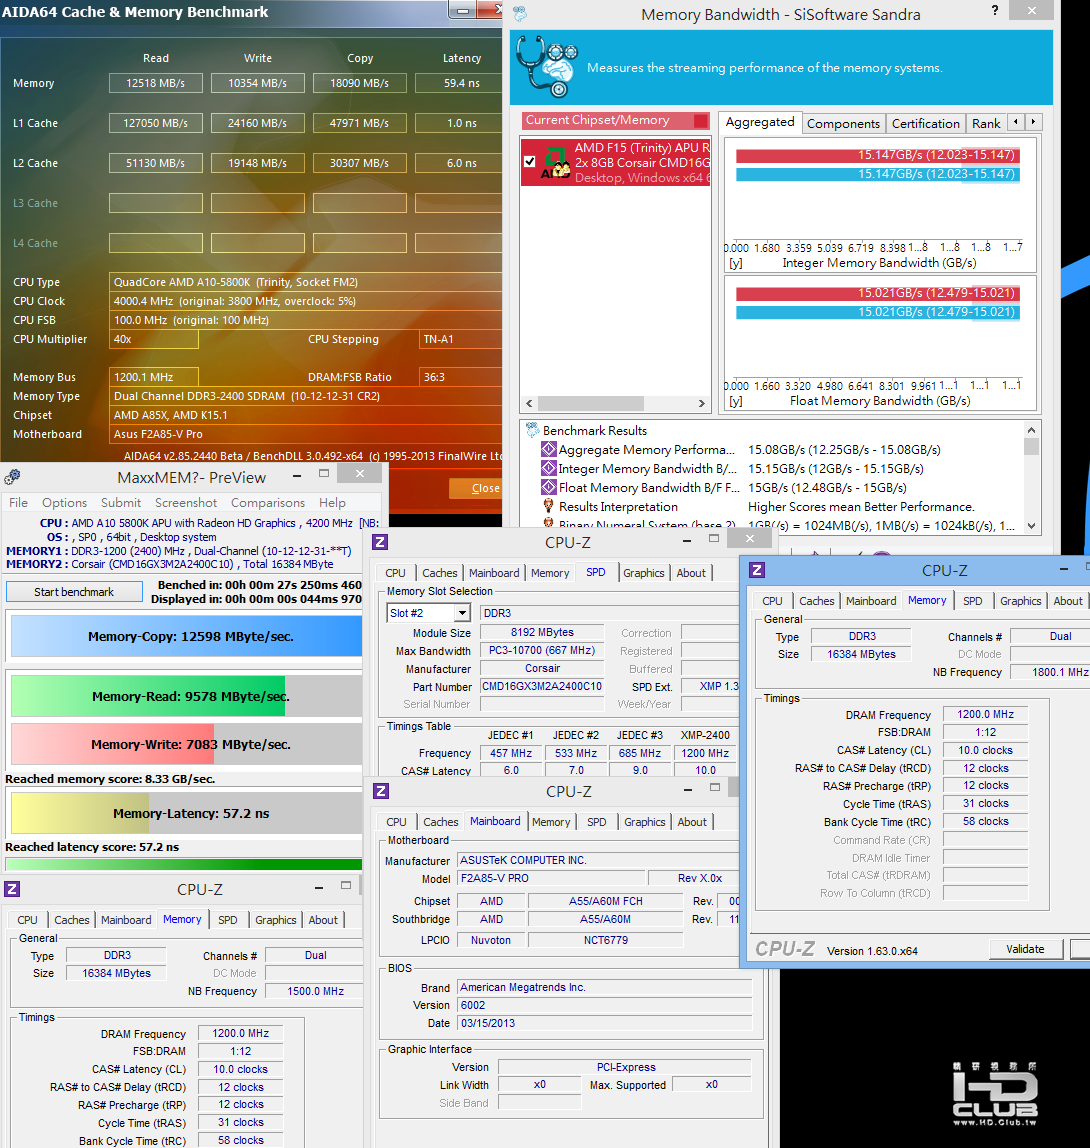Click the XMP-2400 column header in Timings Table
The height and width of the screenshot is (1148, 1090).
705,734
